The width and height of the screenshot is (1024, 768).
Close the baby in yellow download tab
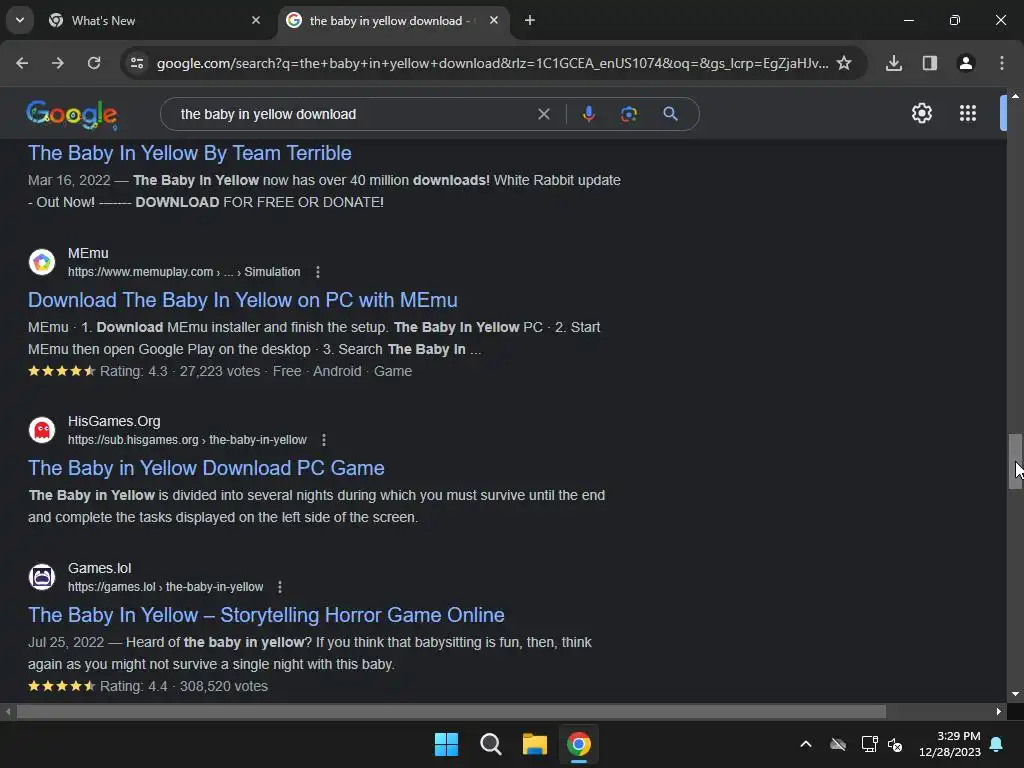(494, 20)
